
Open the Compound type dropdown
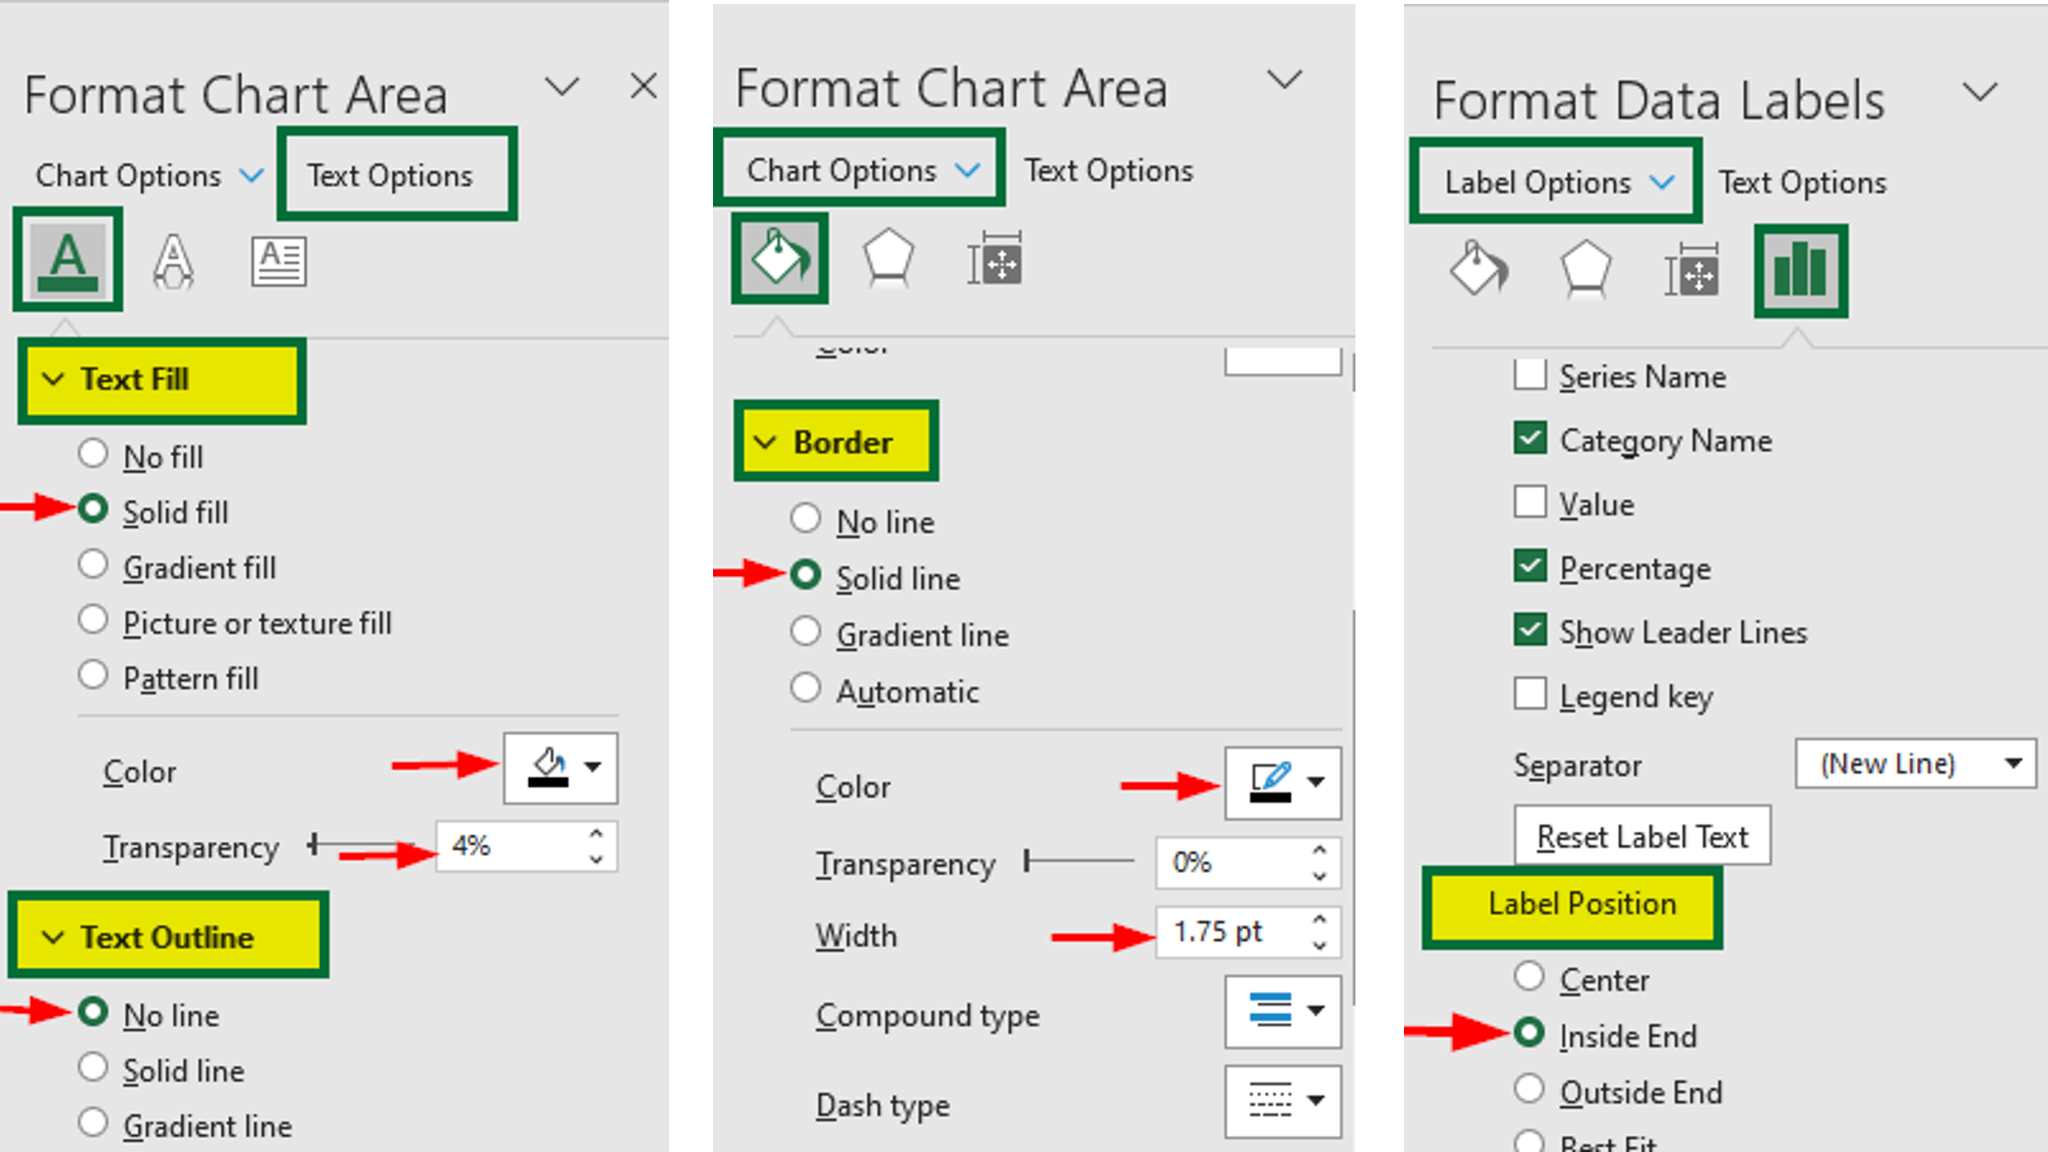click(1283, 1012)
